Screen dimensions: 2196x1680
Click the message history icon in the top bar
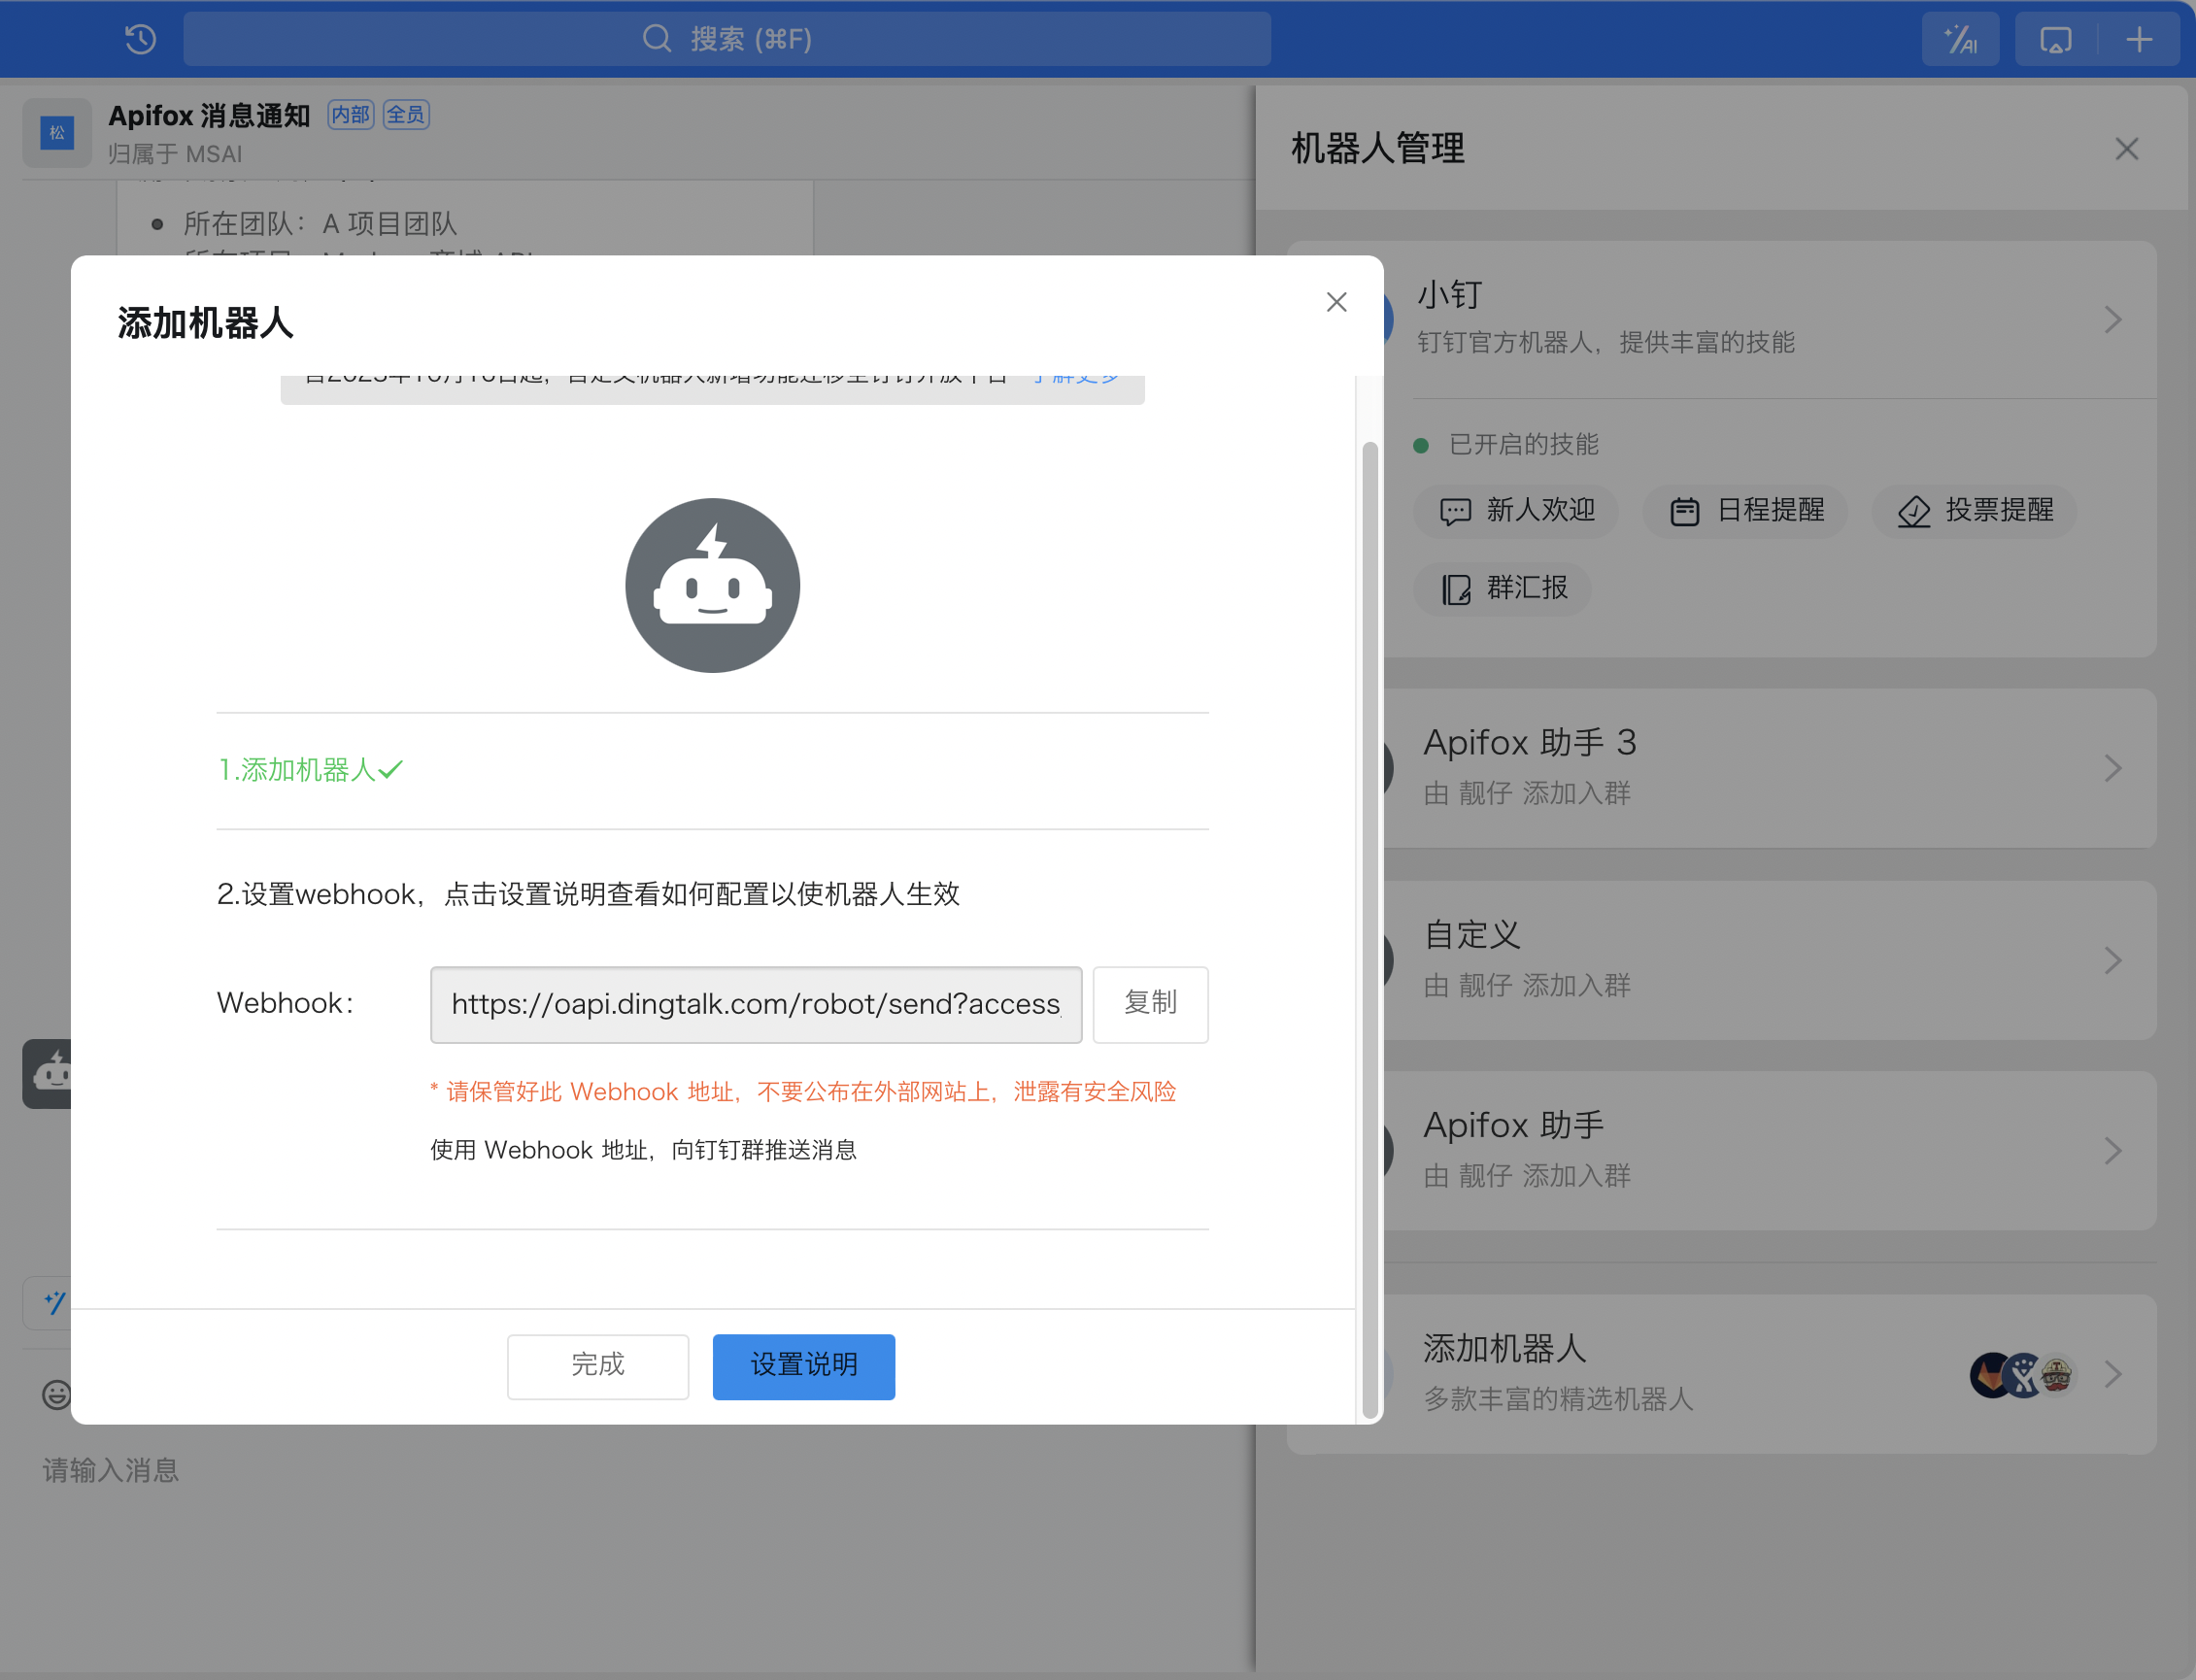tap(141, 38)
